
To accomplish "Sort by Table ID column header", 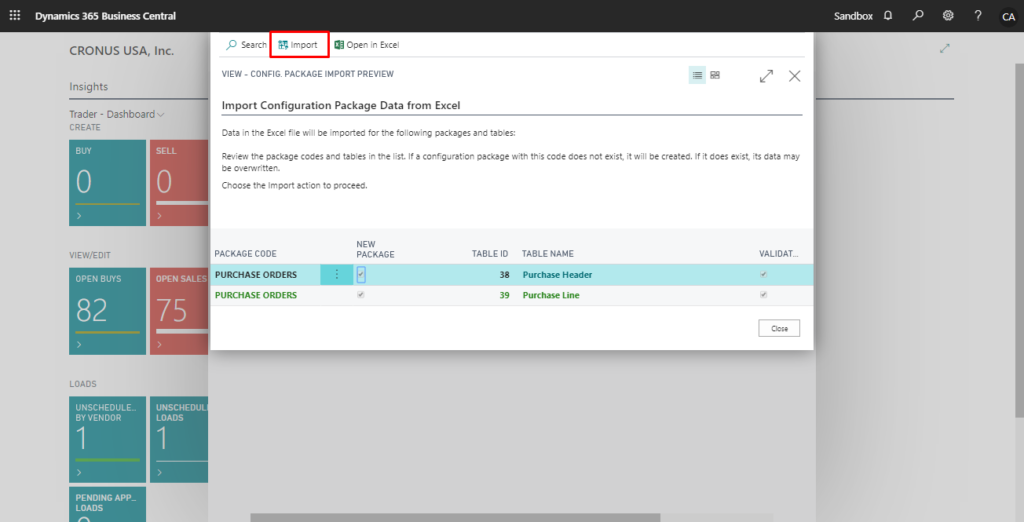I will tap(490, 253).
